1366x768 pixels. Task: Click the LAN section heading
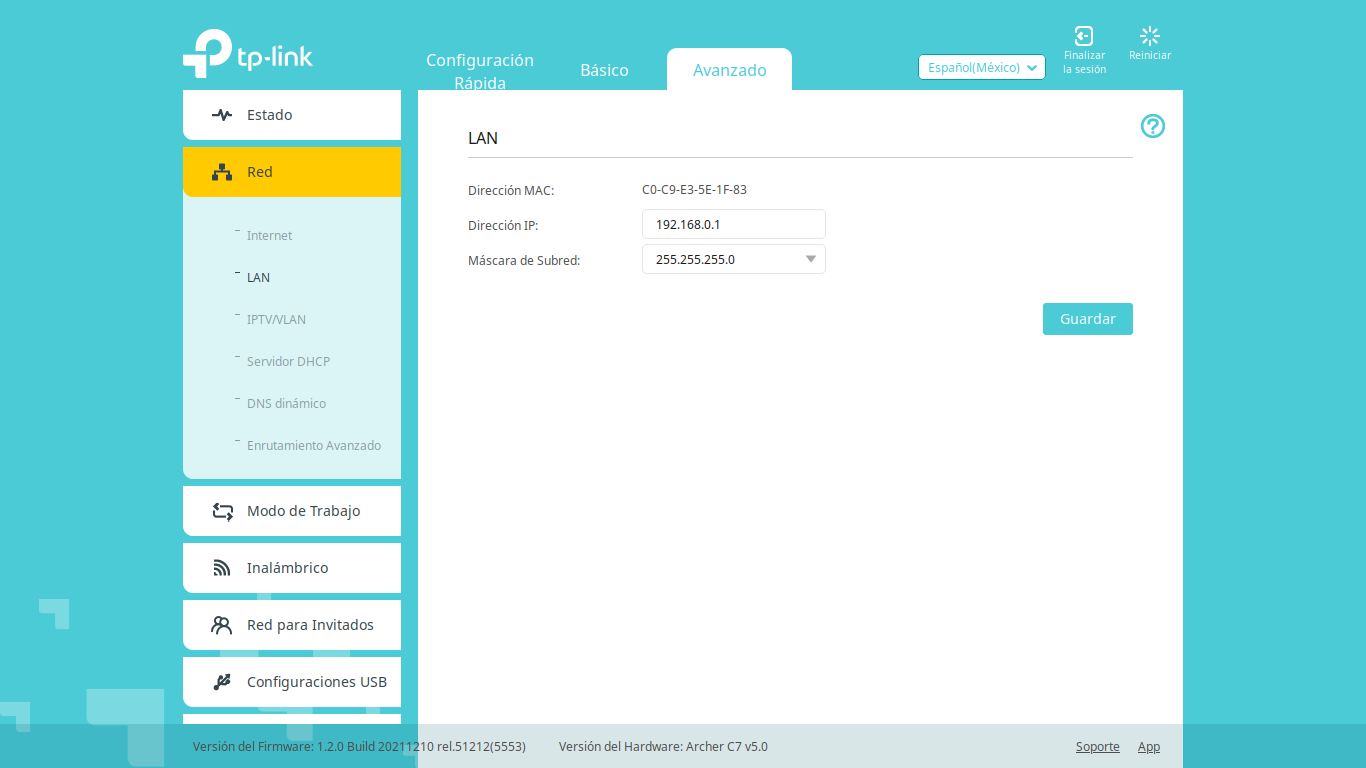click(x=483, y=138)
